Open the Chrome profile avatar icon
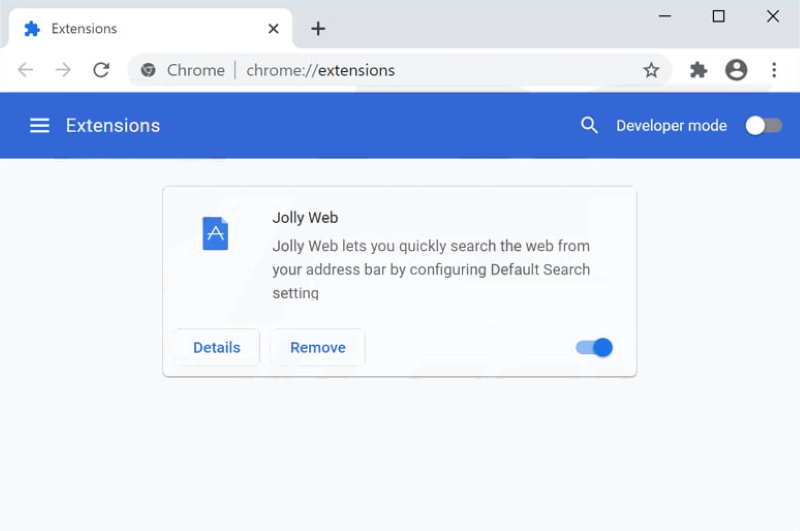Image resolution: width=800 pixels, height=531 pixels. point(736,70)
